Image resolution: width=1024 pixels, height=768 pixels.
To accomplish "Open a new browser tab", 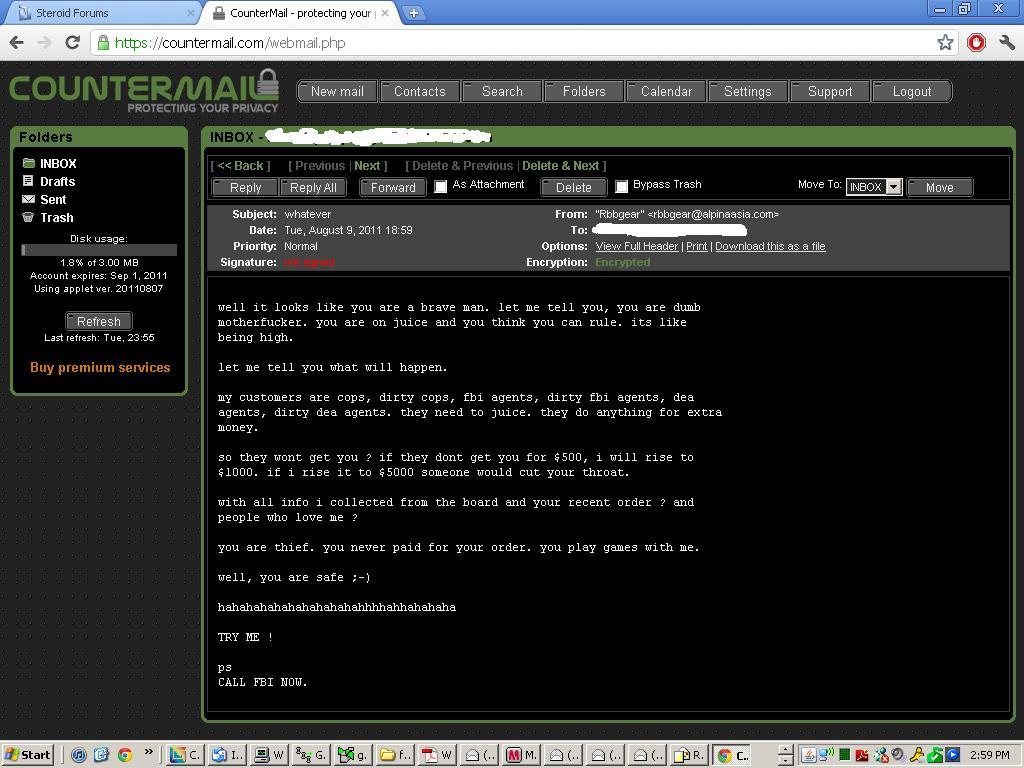I will click(x=413, y=13).
